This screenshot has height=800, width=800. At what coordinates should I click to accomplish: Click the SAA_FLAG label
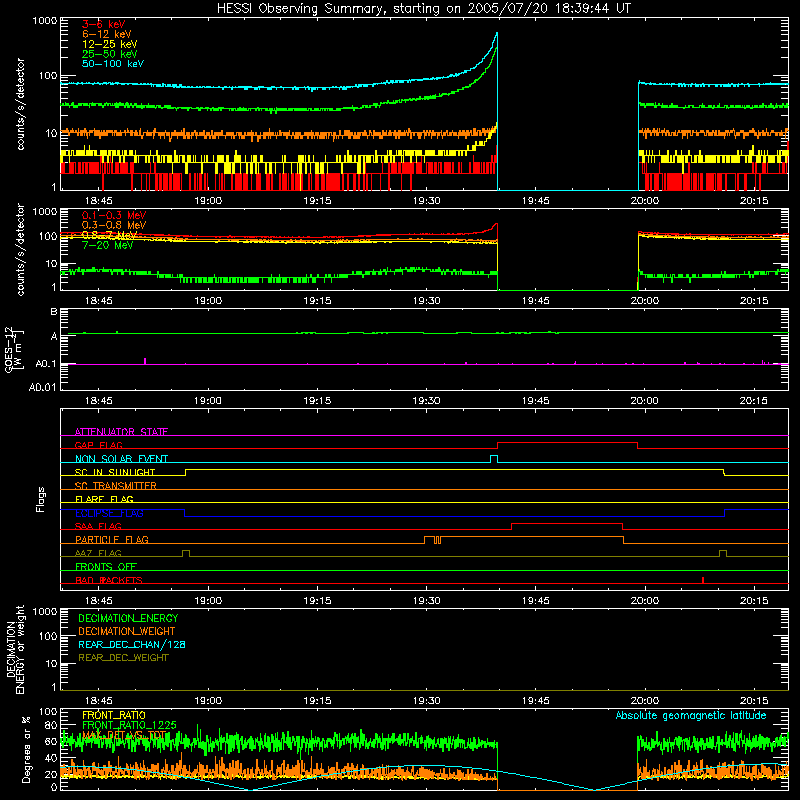pos(98,526)
